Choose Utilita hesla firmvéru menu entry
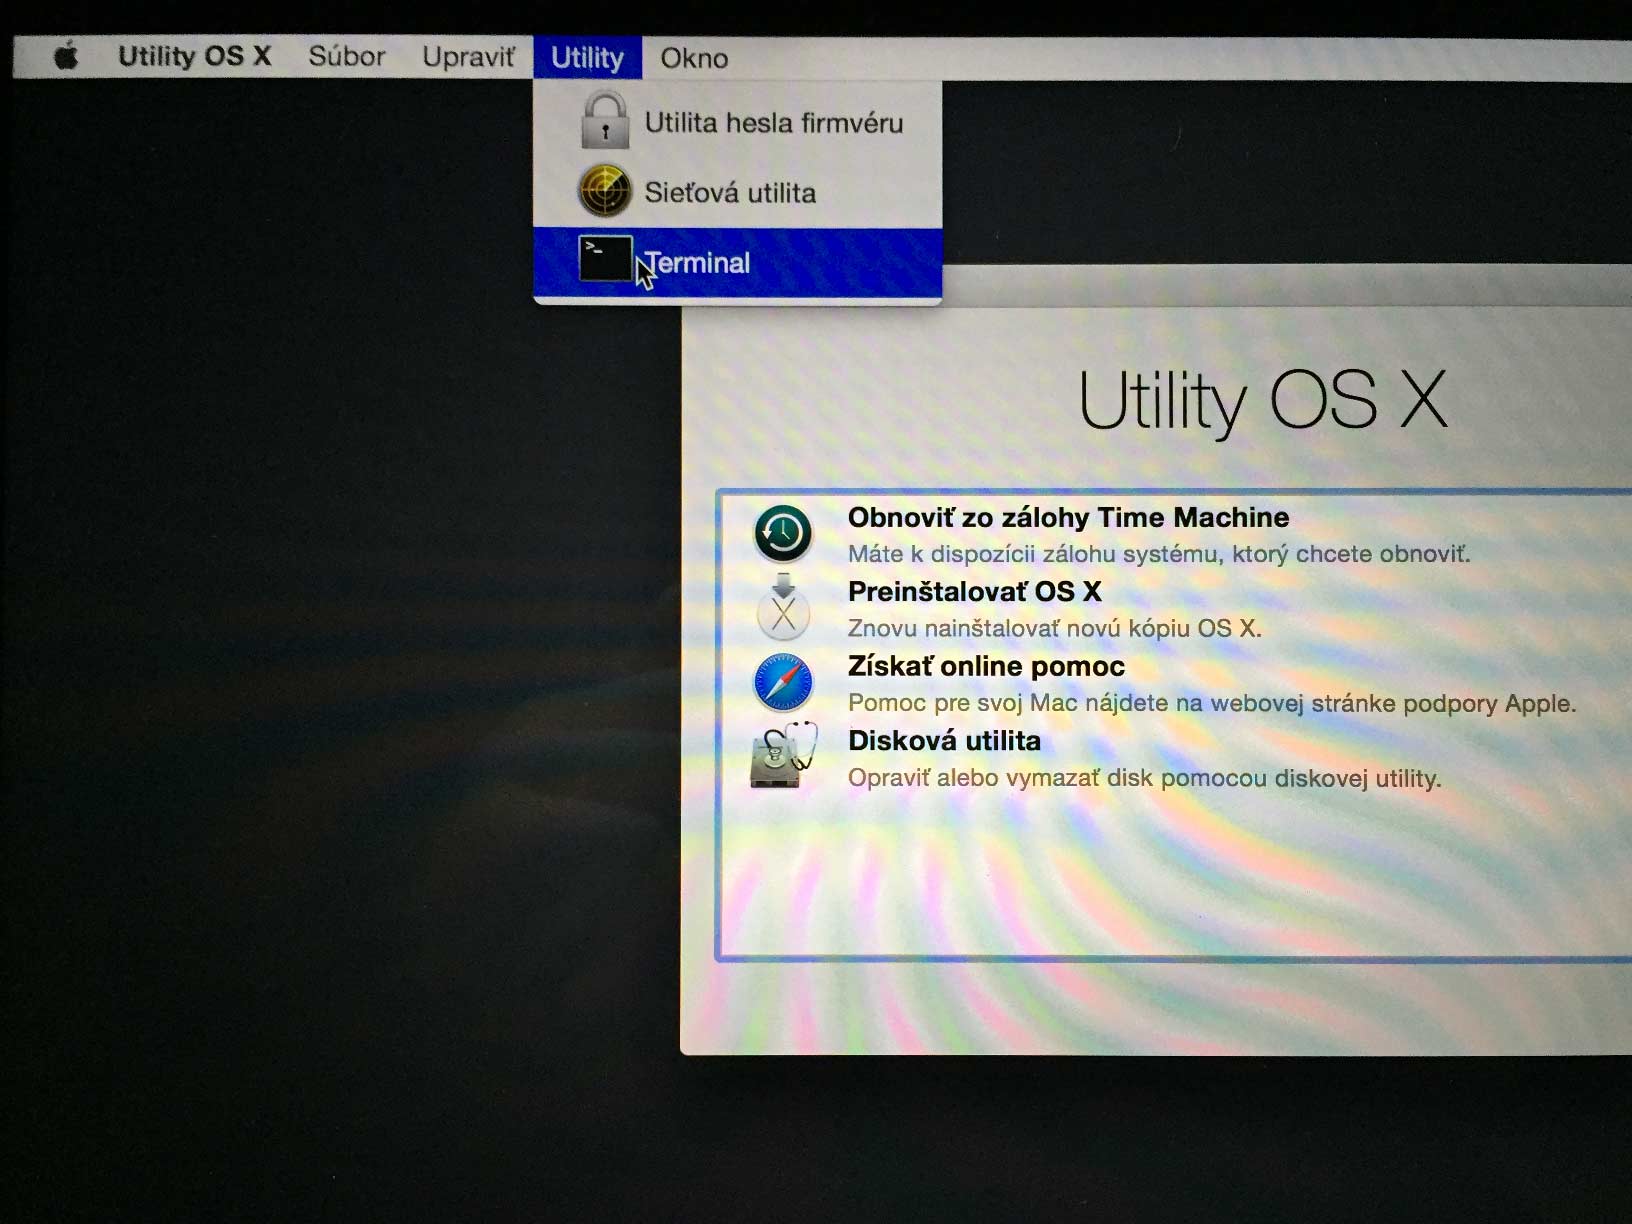The image size is (1632, 1224). pyautogui.click(x=773, y=123)
